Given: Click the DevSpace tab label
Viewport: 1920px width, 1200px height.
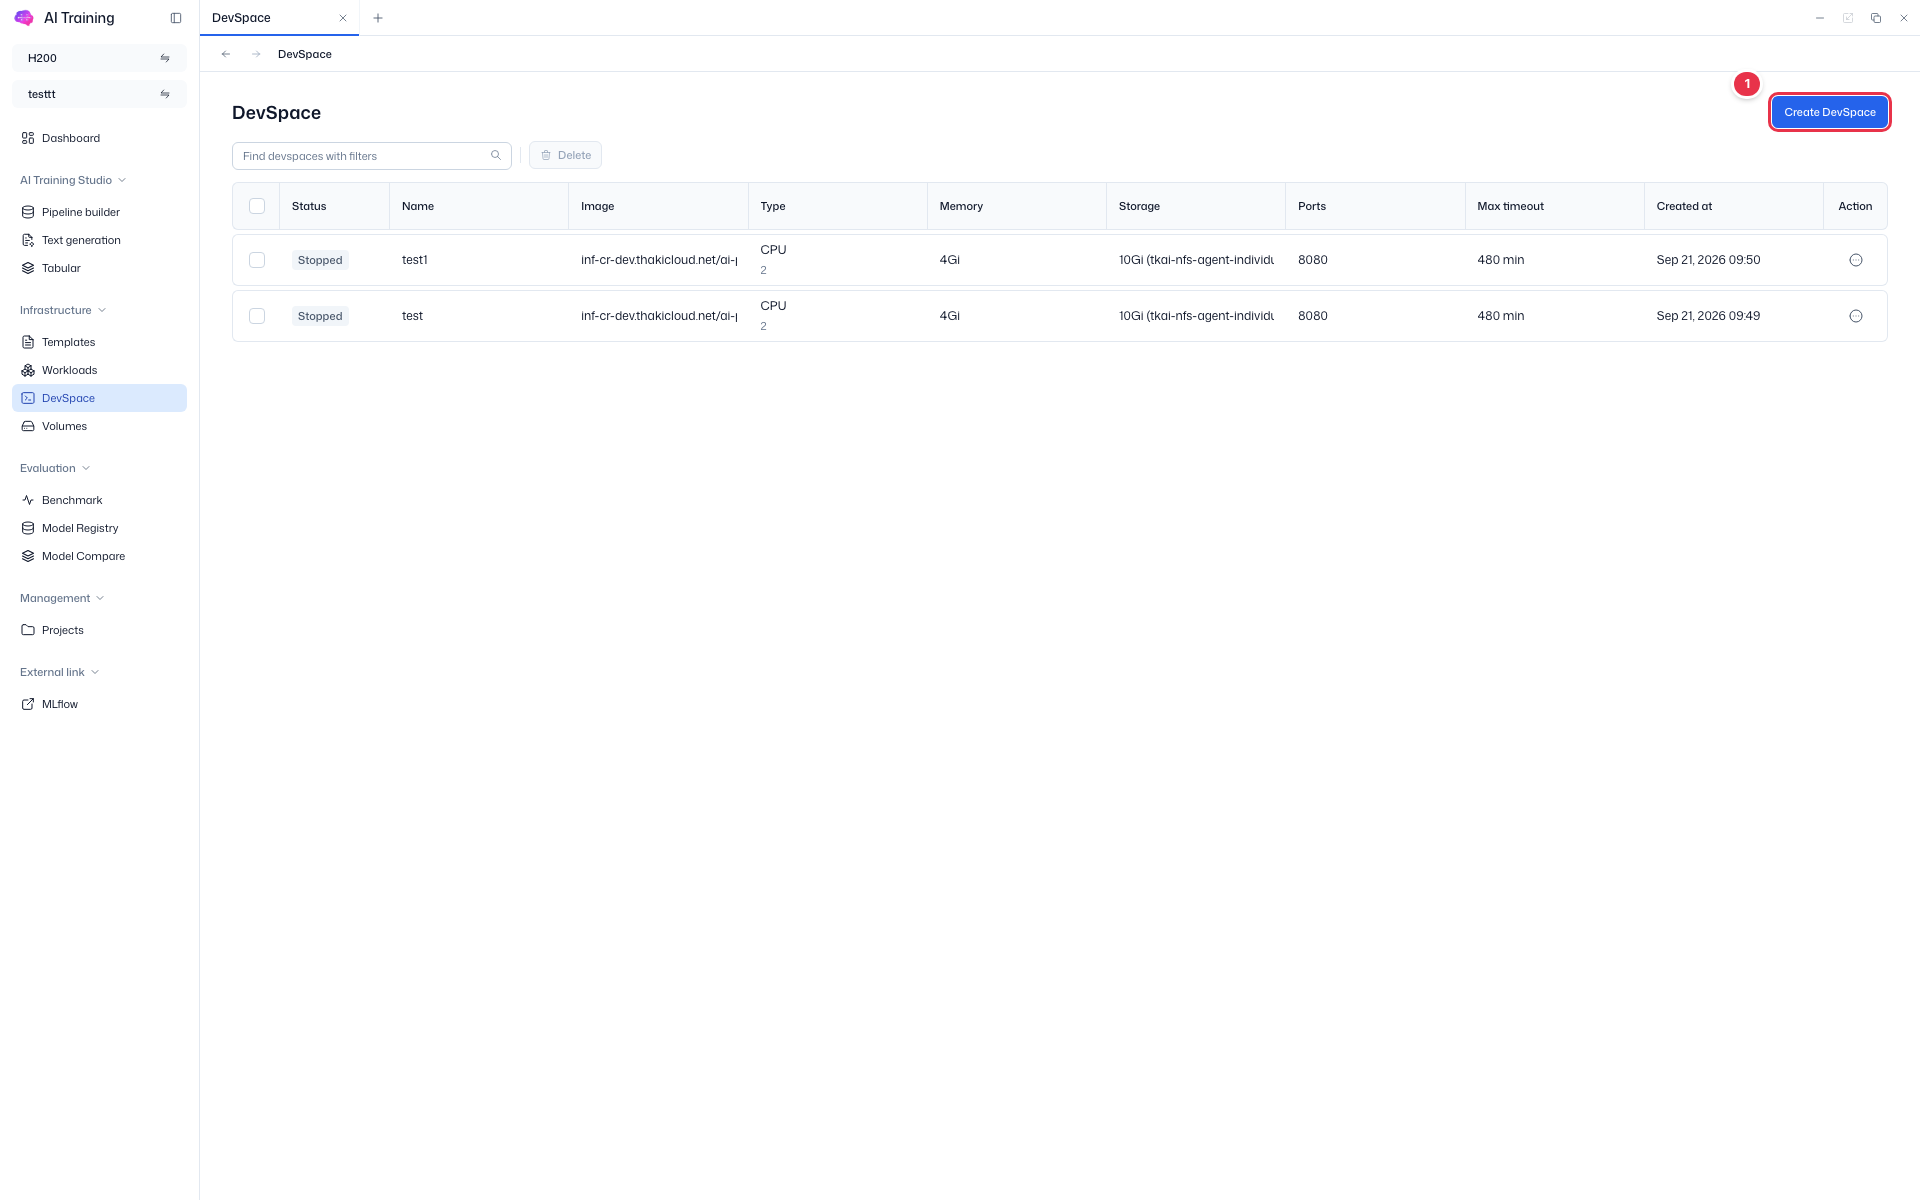Looking at the screenshot, I should tap(241, 18).
